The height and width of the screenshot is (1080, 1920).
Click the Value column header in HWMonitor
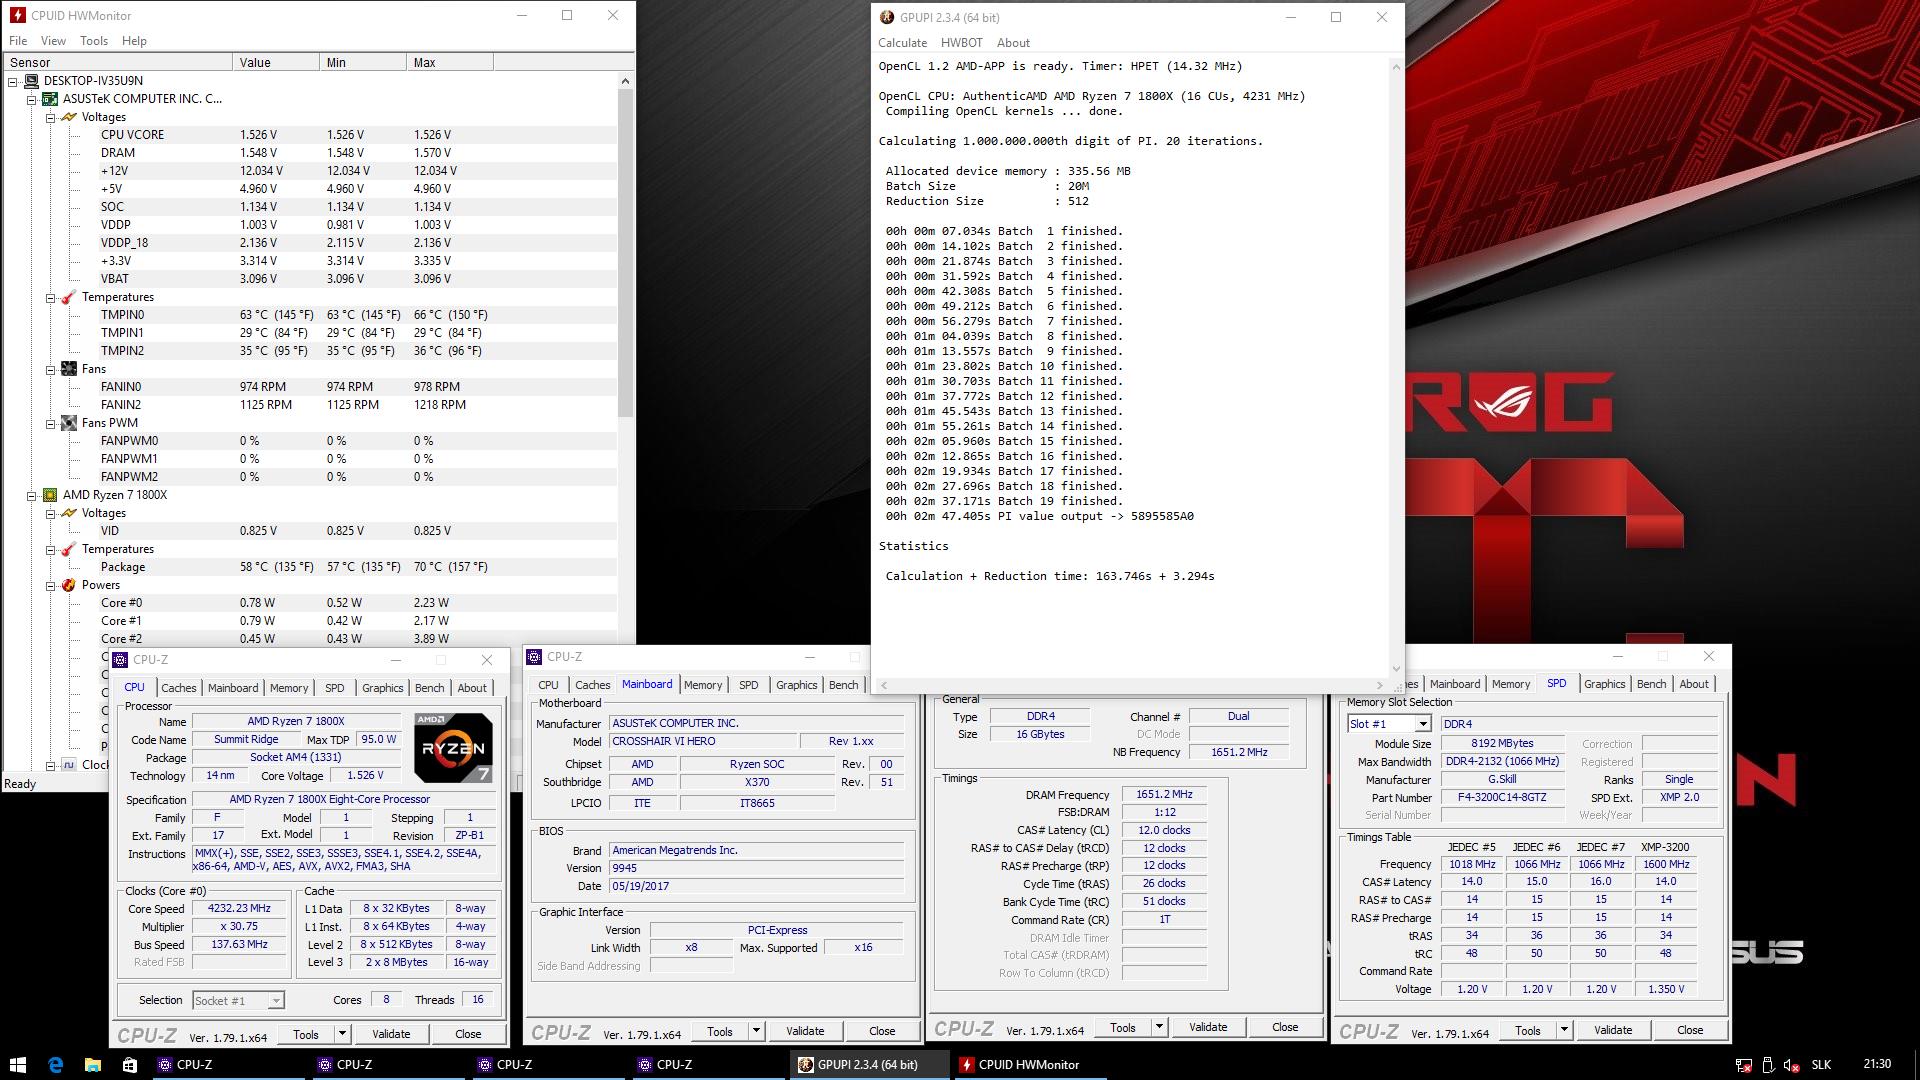point(276,62)
